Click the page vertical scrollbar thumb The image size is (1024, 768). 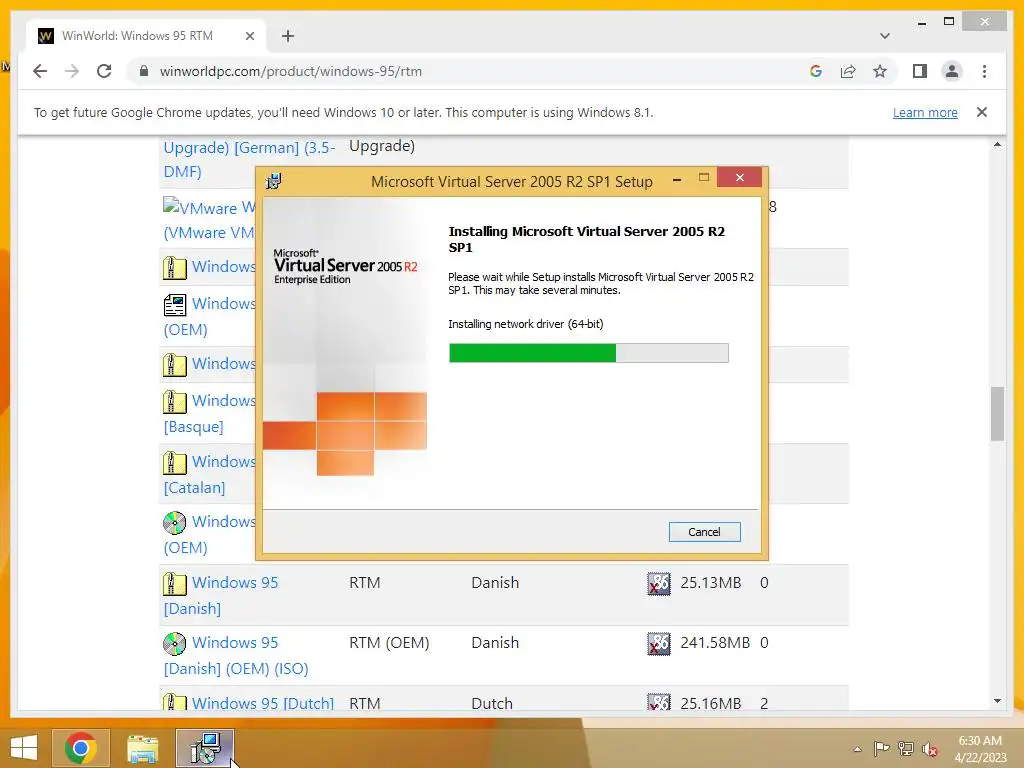pyautogui.click(x=997, y=414)
